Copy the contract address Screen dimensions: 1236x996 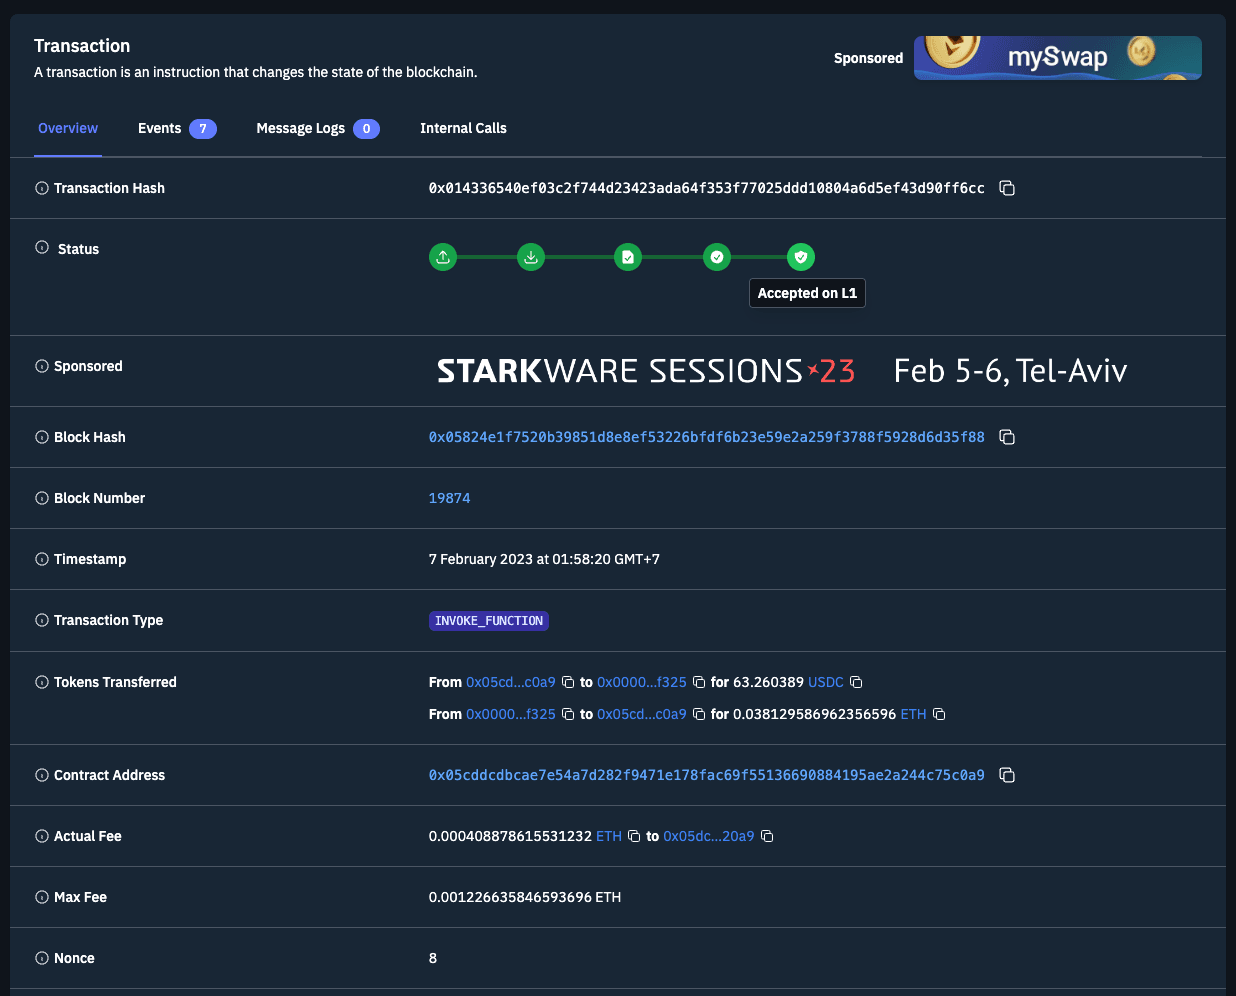point(1007,775)
